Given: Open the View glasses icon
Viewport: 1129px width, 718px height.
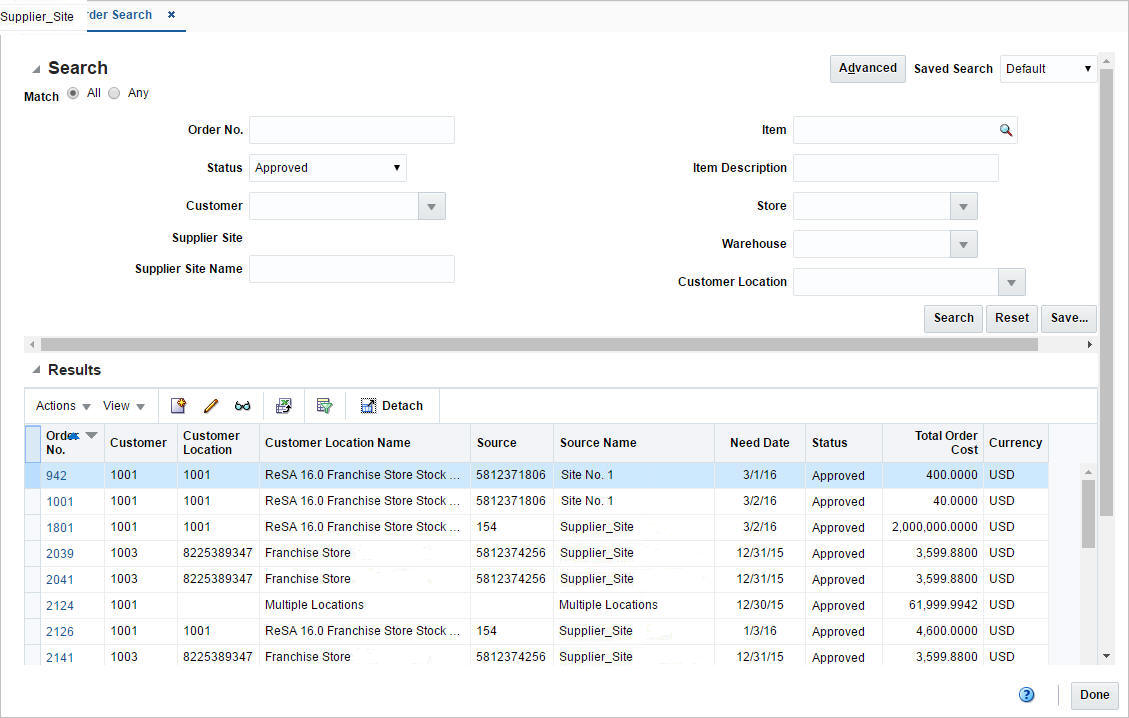Looking at the screenshot, I should click(242, 405).
